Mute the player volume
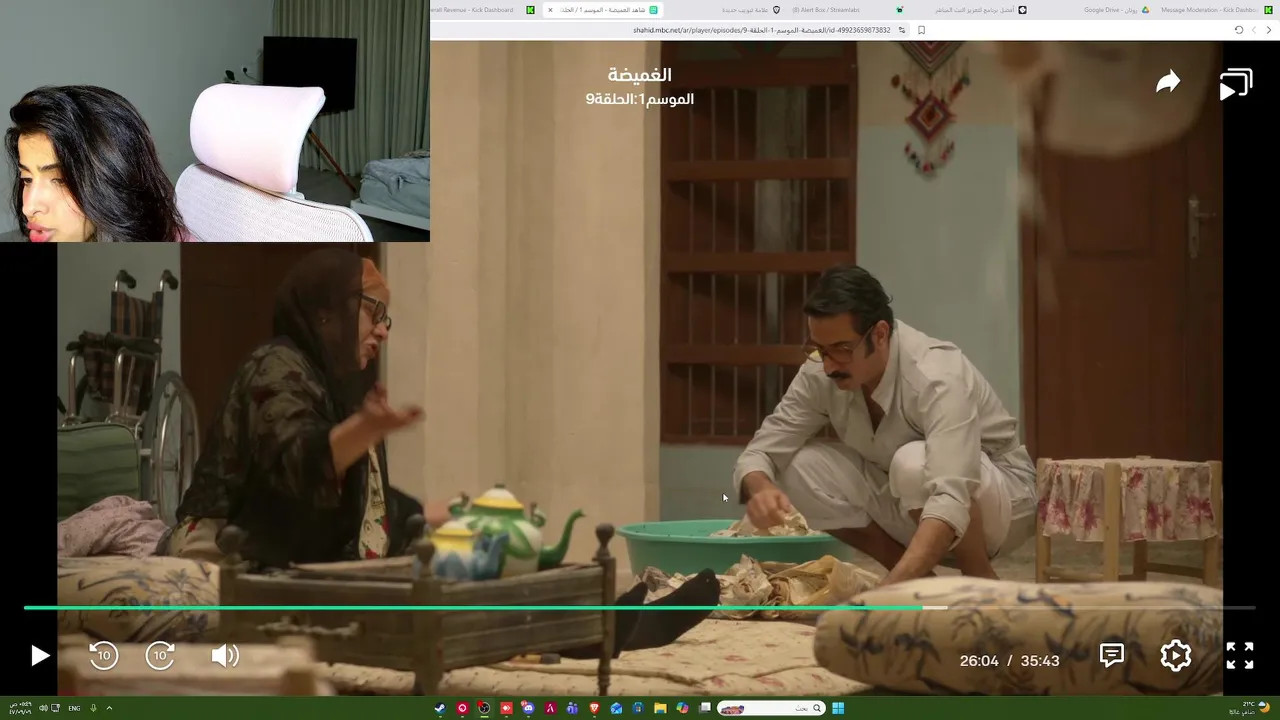Viewport: 1280px width, 720px height. [225, 656]
